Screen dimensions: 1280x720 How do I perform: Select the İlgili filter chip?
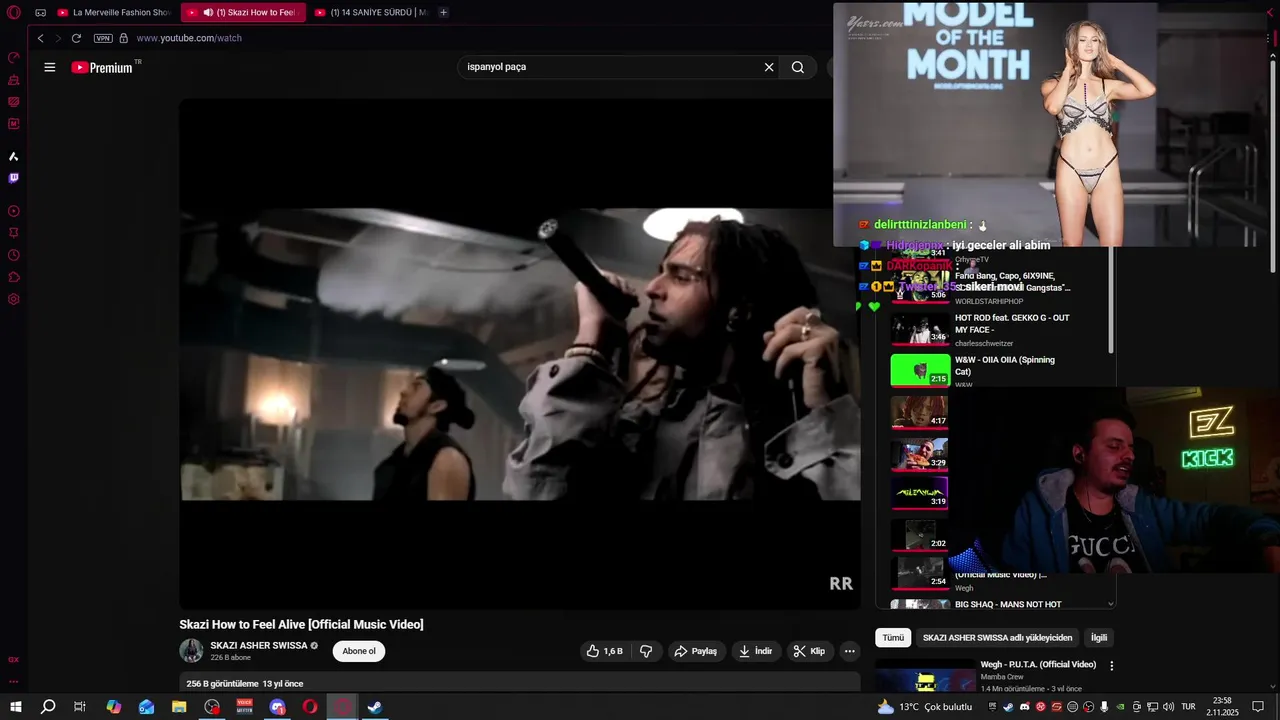1099,638
